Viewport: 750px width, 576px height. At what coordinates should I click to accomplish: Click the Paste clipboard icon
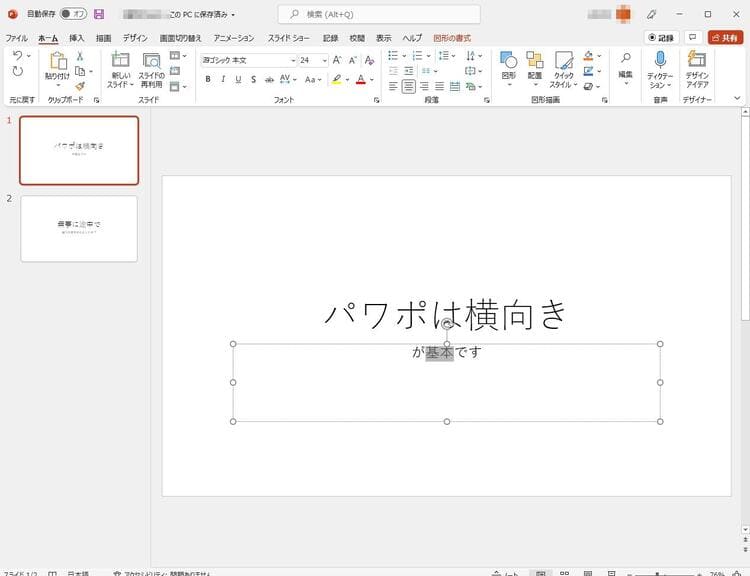(x=58, y=61)
